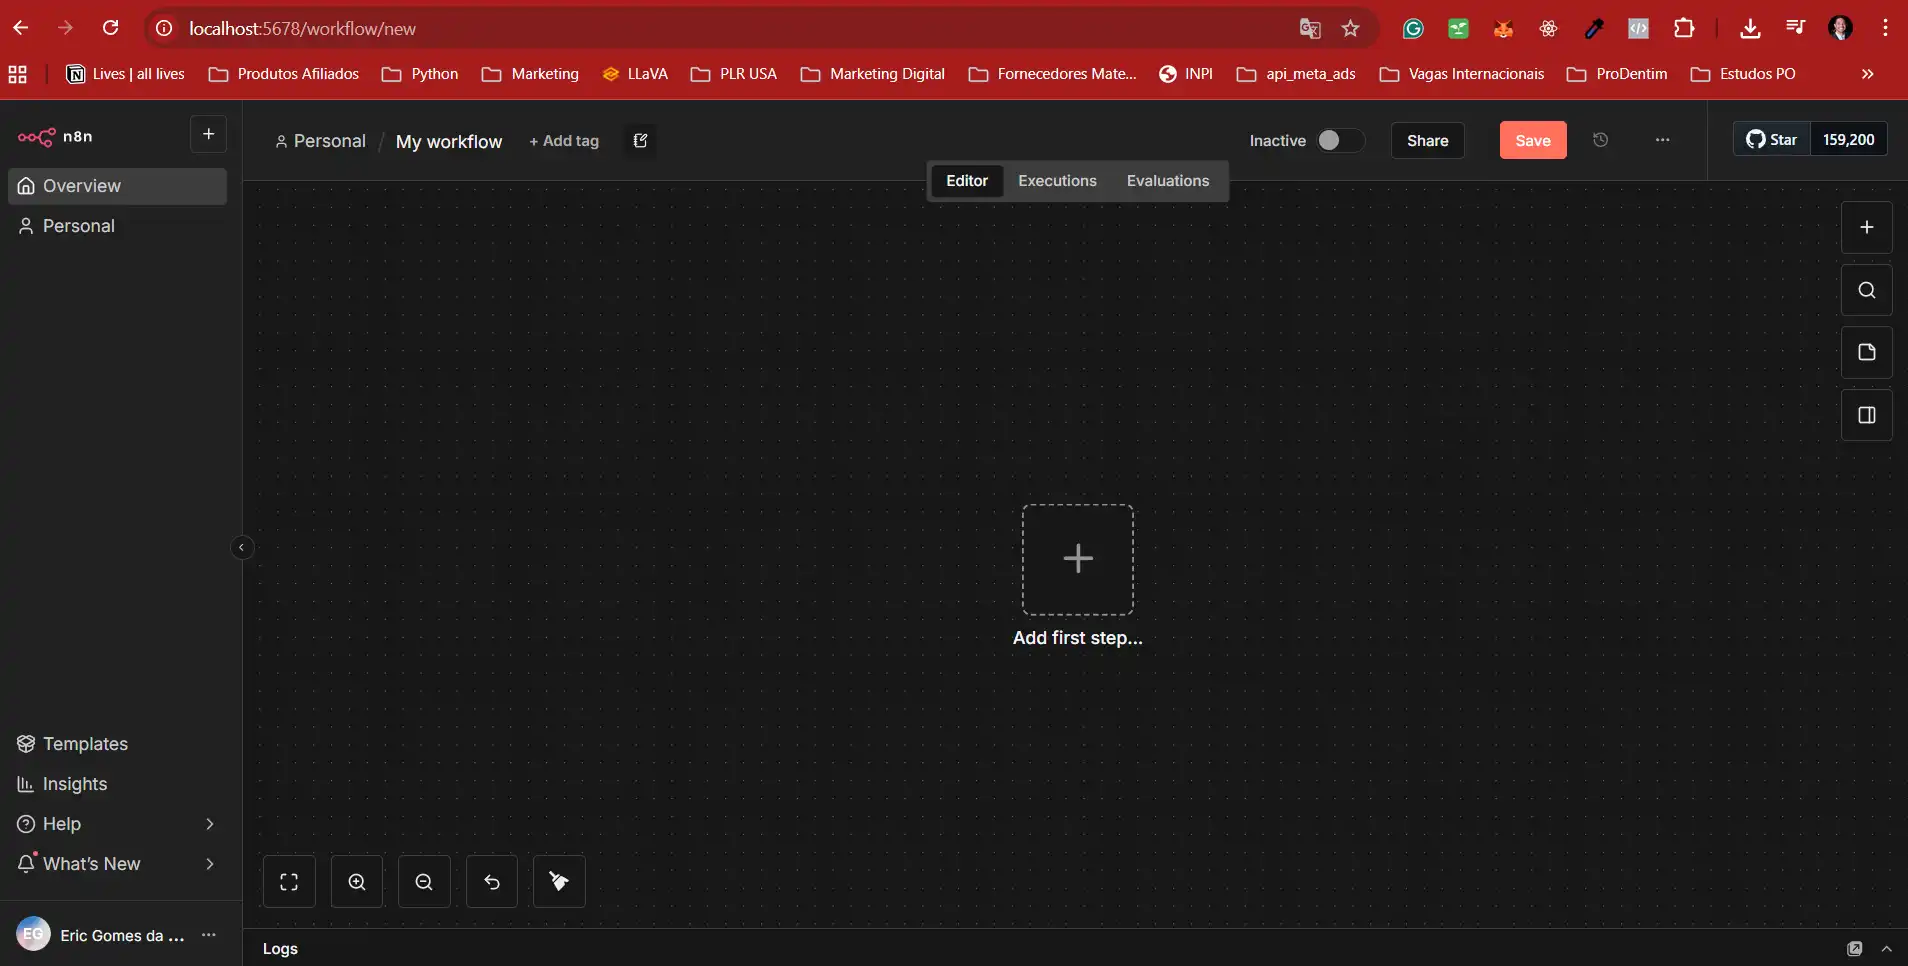Zoom out on the workflow canvas
The width and height of the screenshot is (1908, 966).
pos(424,882)
